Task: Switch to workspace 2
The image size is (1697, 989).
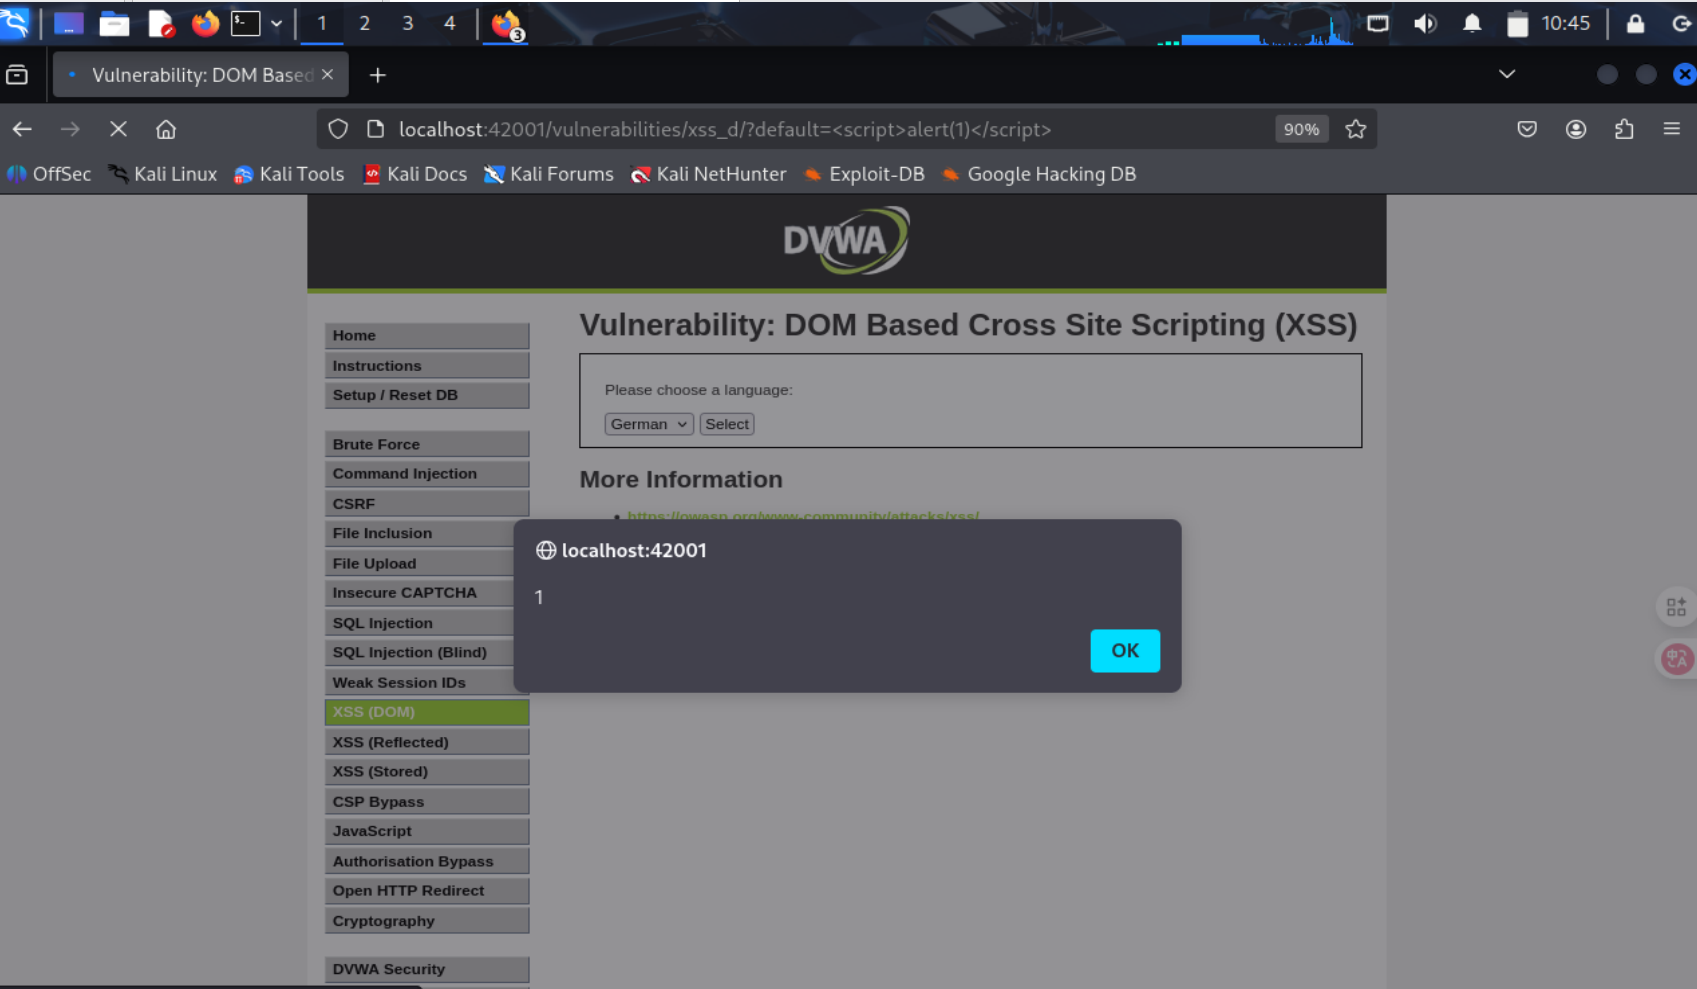Action: point(365,23)
